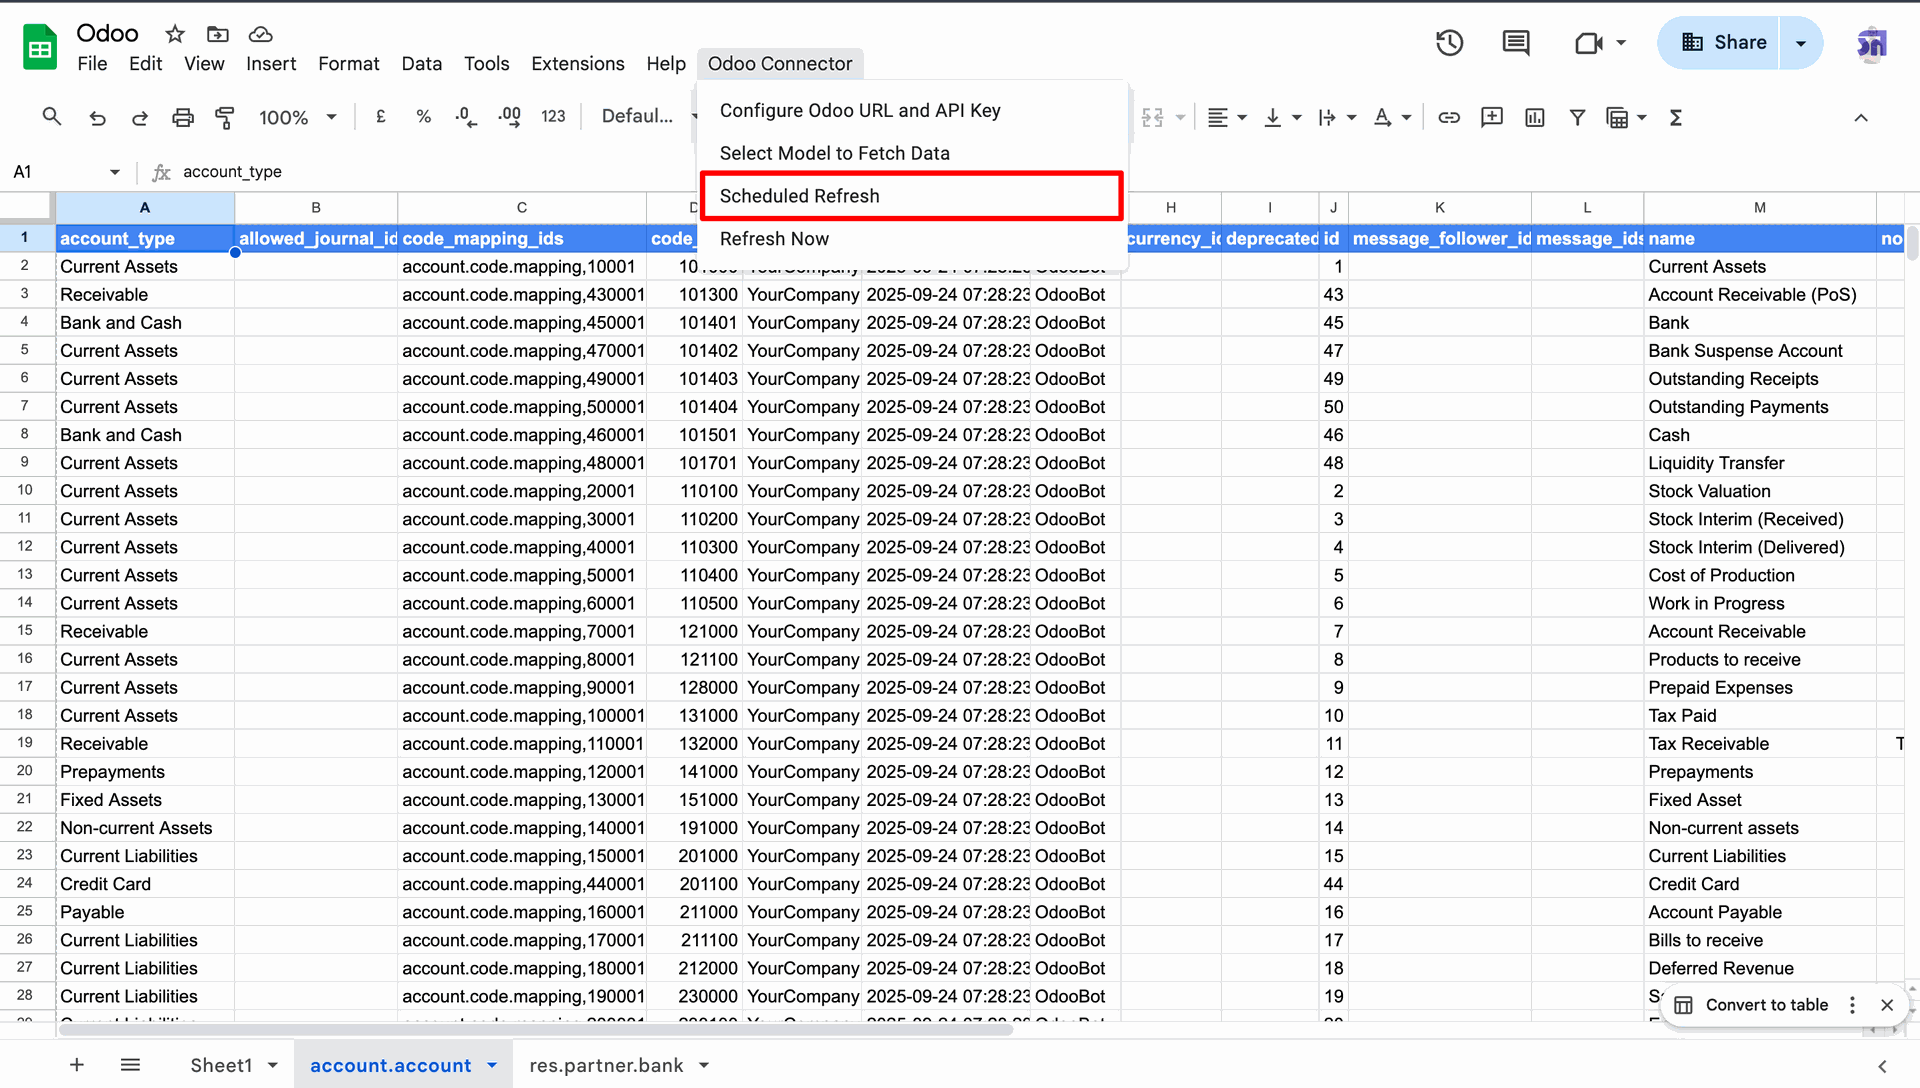
Task: Open the comments panel icon
Action: coord(1515,43)
